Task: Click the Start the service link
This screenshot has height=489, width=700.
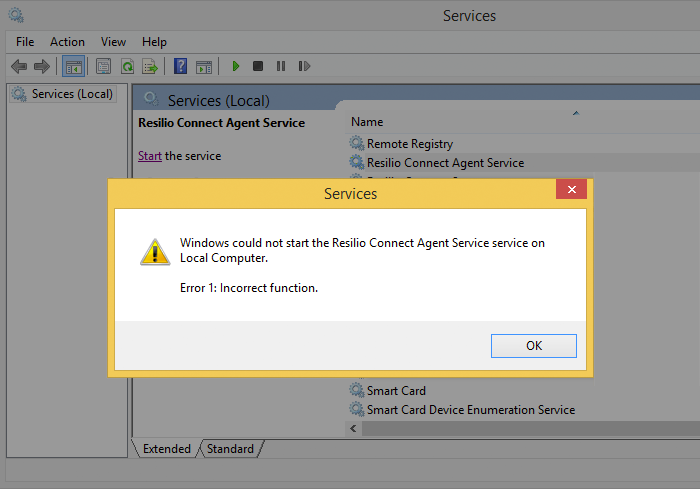Action: [x=149, y=156]
